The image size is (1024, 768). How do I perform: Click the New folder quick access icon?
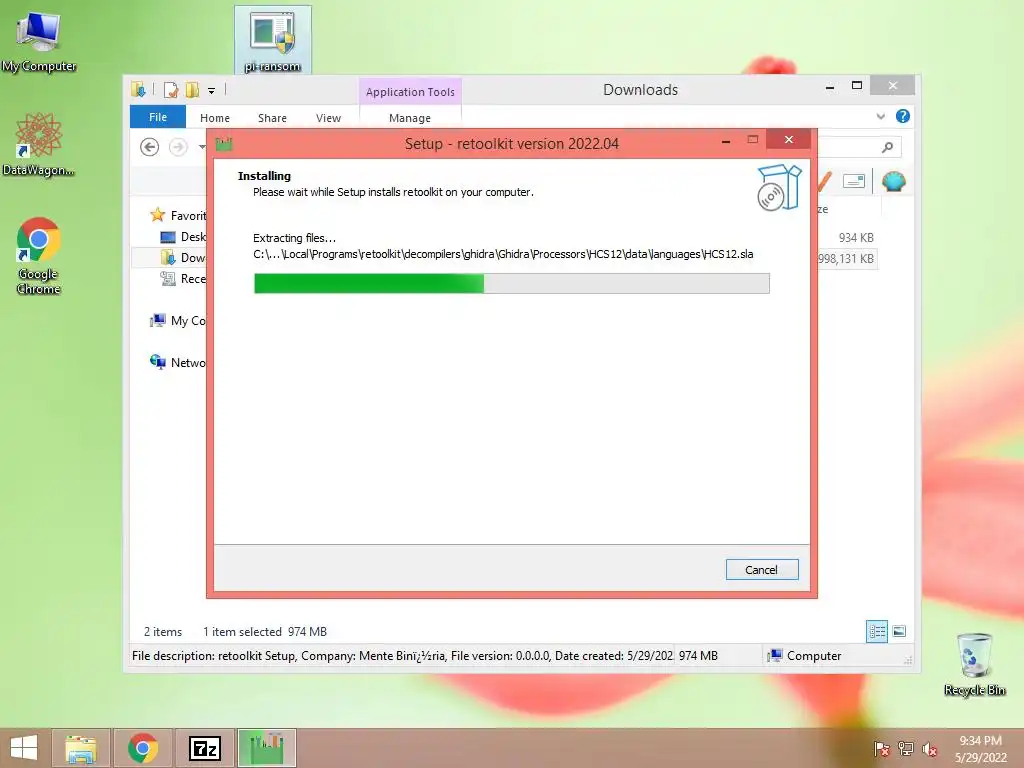click(x=192, y=90)
